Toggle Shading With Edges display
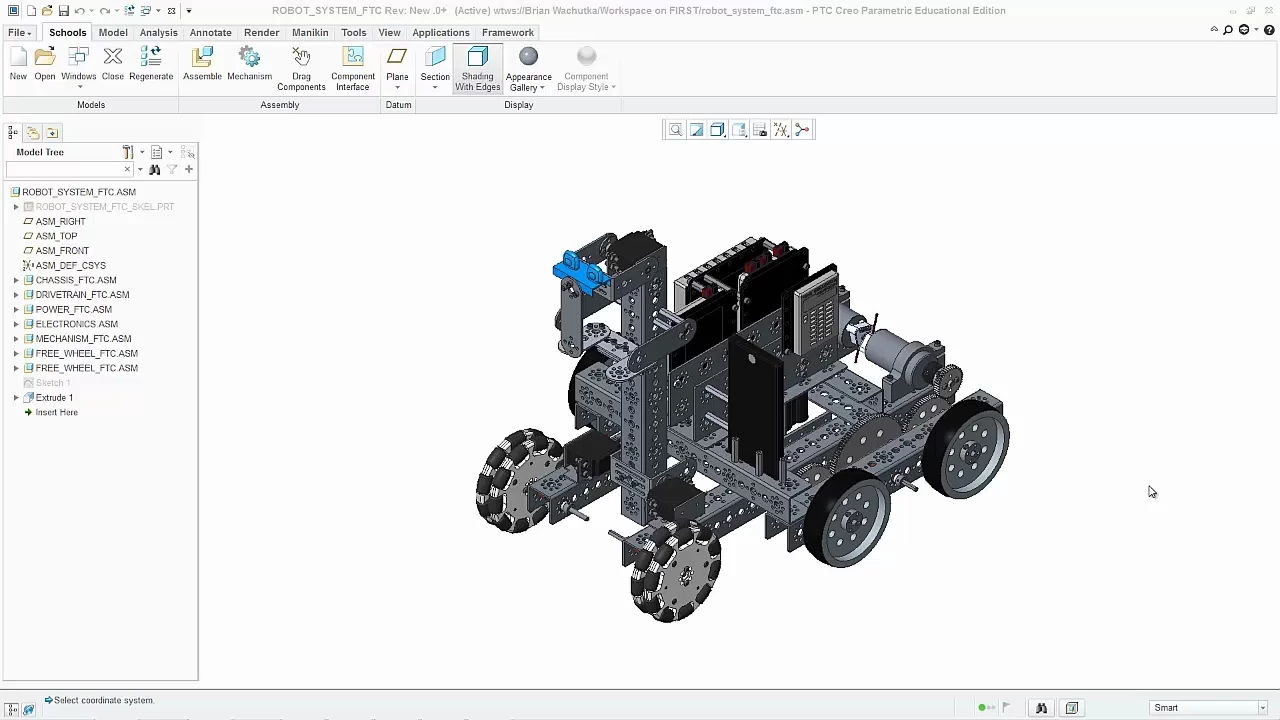 (x=478, y=69)
